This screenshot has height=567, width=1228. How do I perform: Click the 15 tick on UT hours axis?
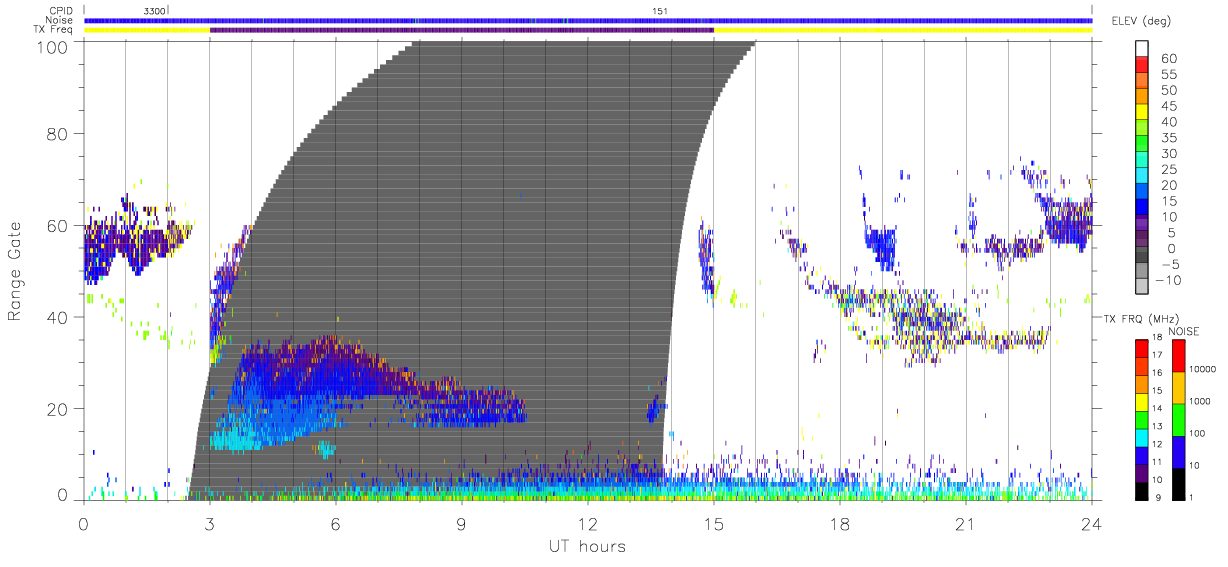point(714,523)
